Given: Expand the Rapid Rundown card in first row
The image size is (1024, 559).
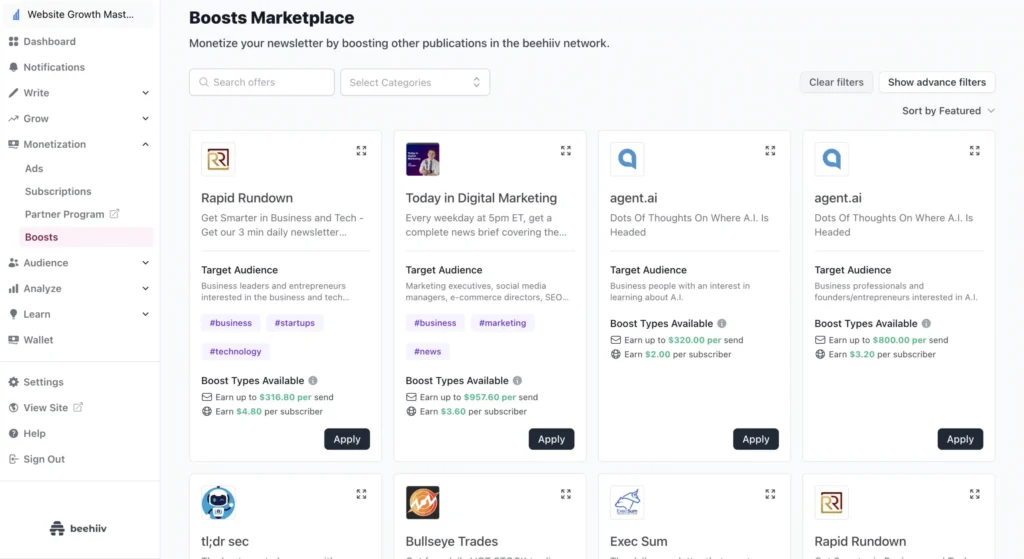Looking at the screenshot, I should (x=361, y=150).
